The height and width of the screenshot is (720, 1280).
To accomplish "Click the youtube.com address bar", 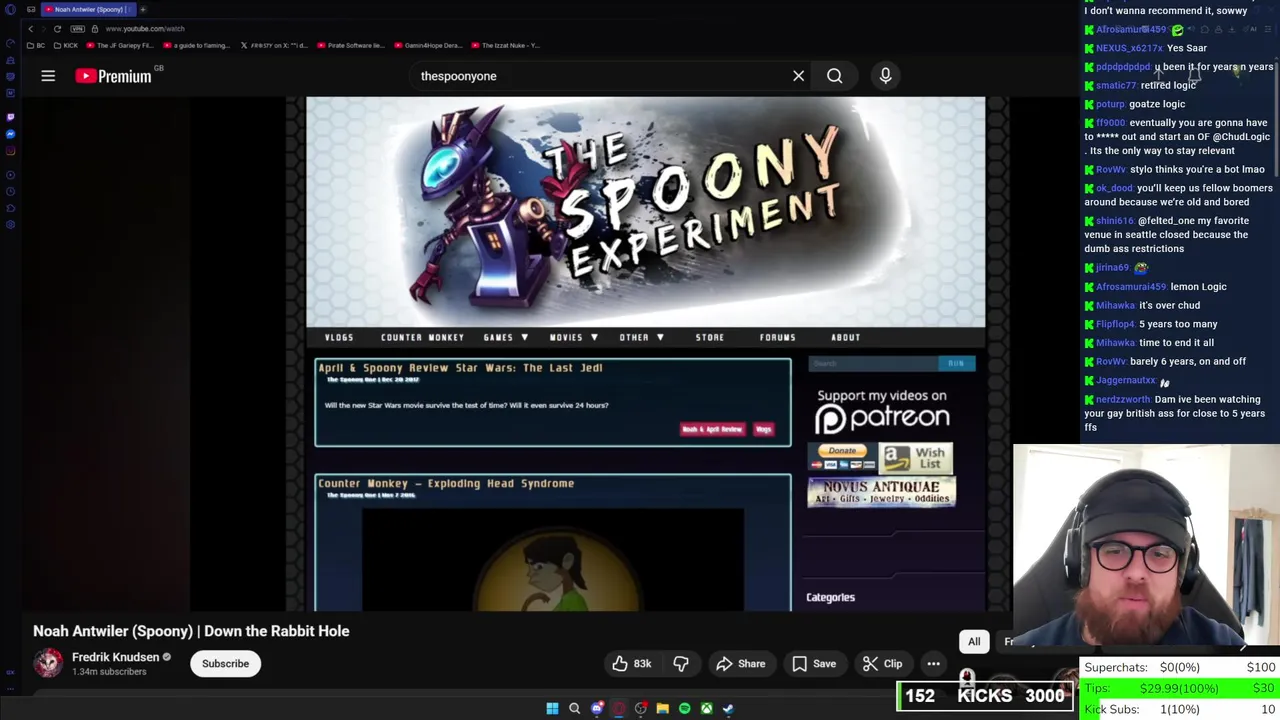I will tap(145, 29).
